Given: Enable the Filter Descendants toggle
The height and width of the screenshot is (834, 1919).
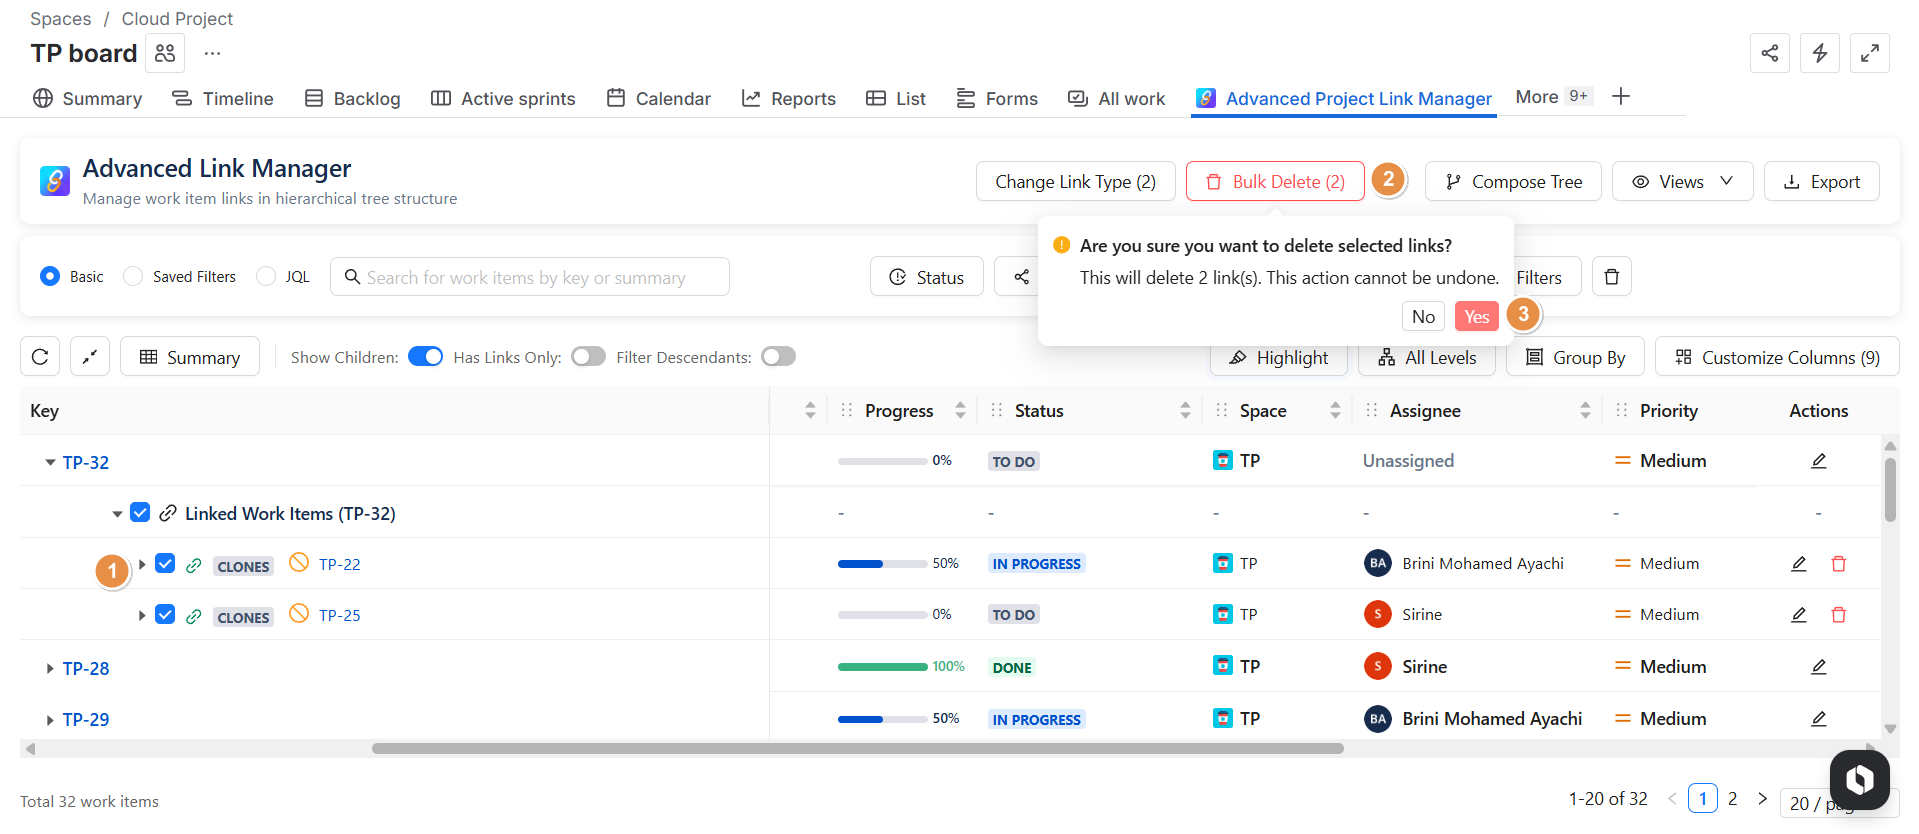Looking at the screenshot, I should pos(778,357).
